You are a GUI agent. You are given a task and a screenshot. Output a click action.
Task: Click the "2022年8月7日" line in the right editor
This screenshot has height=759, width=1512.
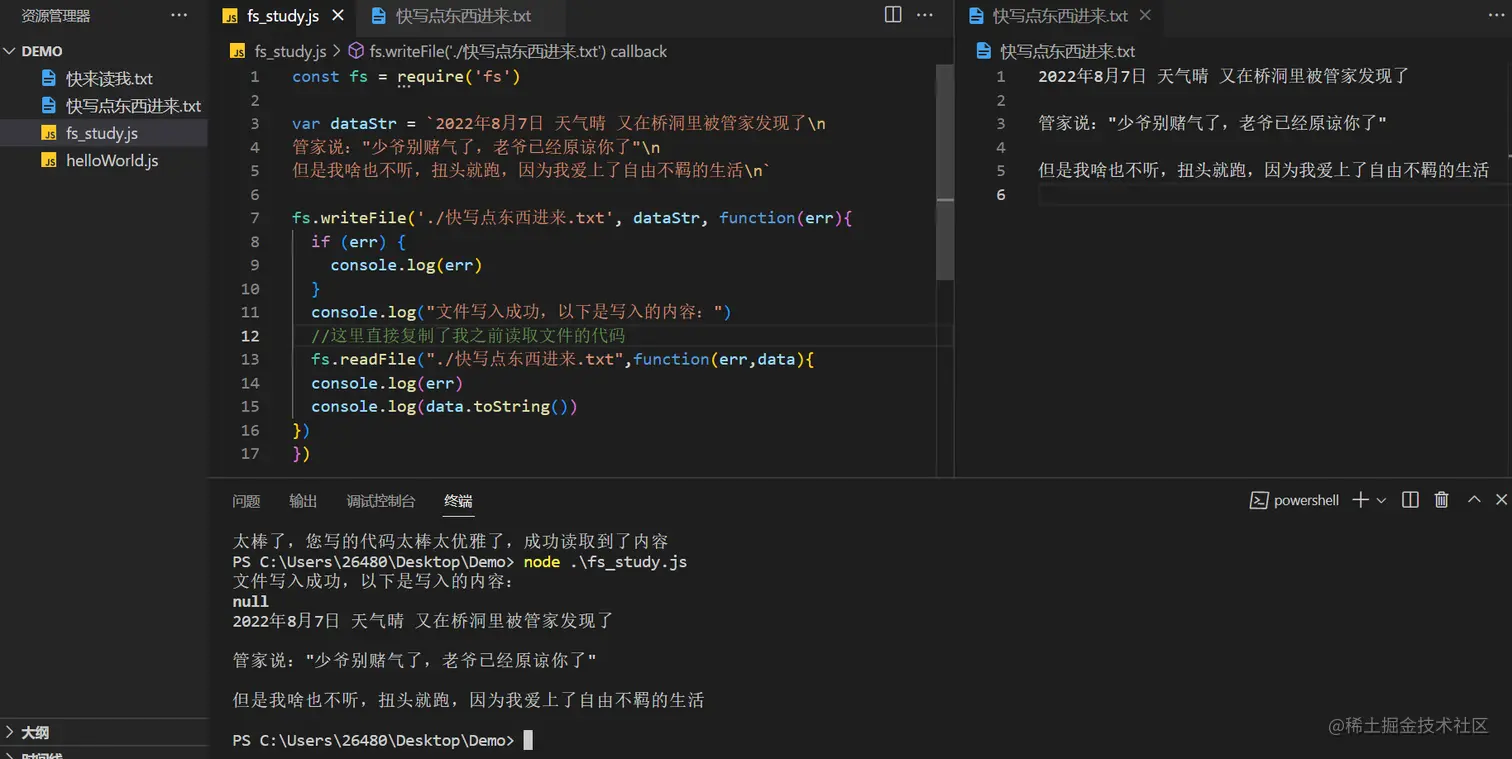[x=1223, y=76]
